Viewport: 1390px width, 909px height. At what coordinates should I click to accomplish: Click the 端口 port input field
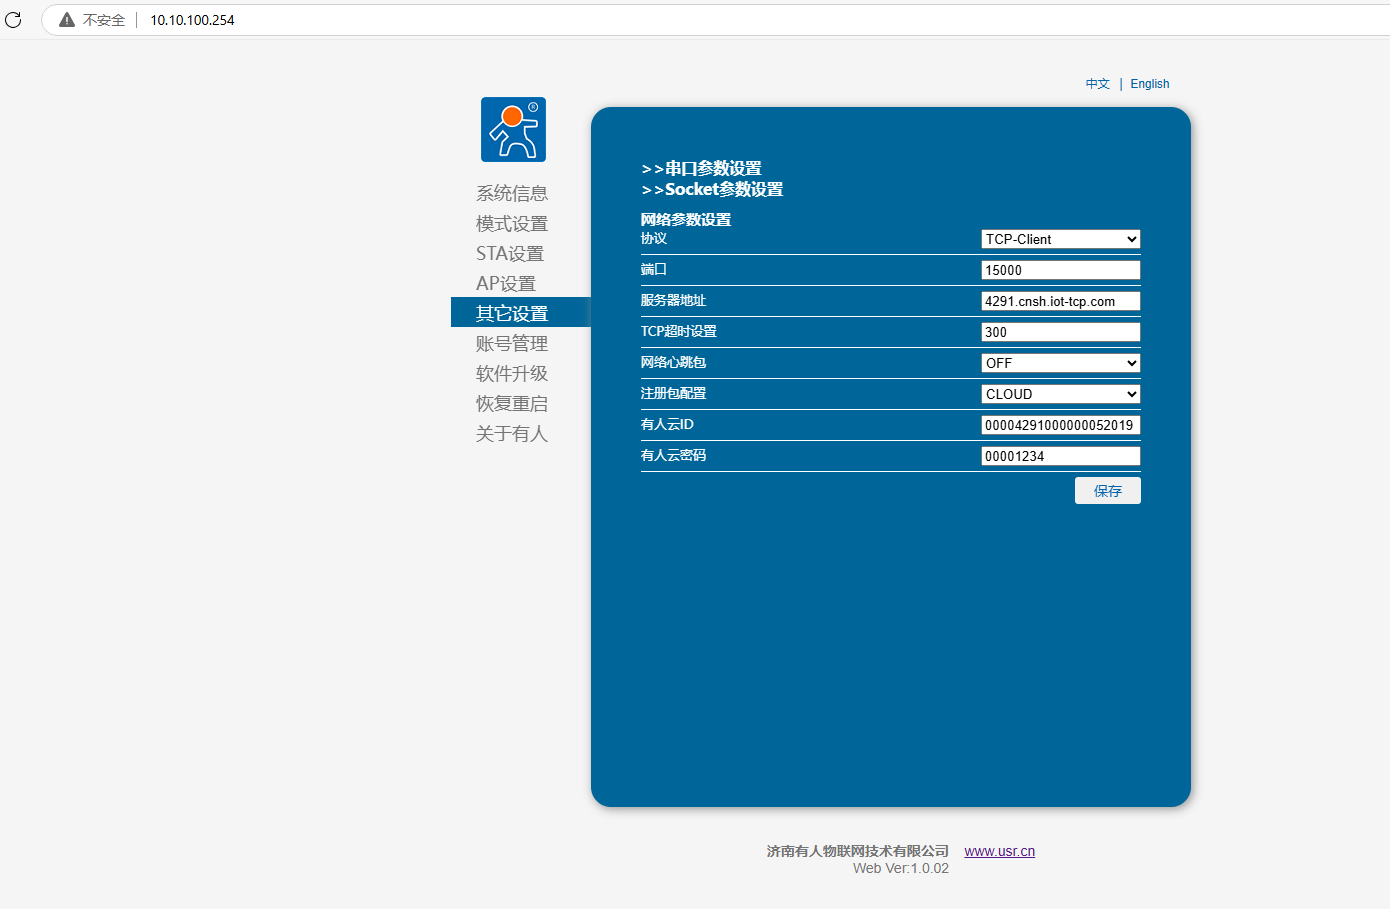tap(1060, 270)
